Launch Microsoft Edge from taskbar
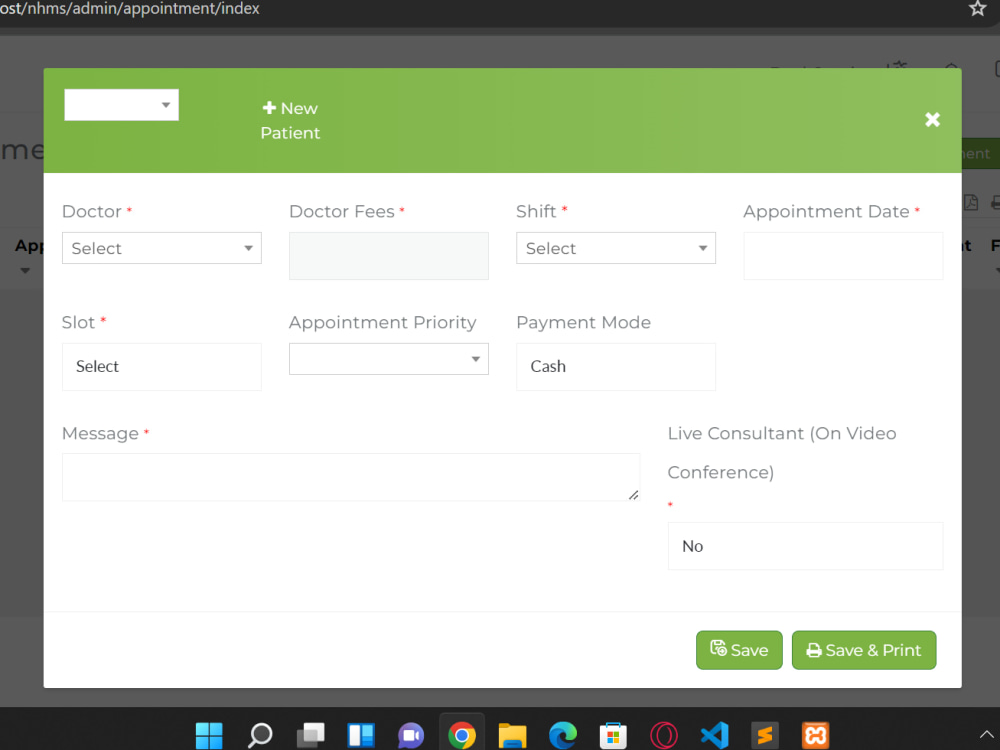Image resolution: width=1000 pixels, height=750 pixels. pos(562,735)
